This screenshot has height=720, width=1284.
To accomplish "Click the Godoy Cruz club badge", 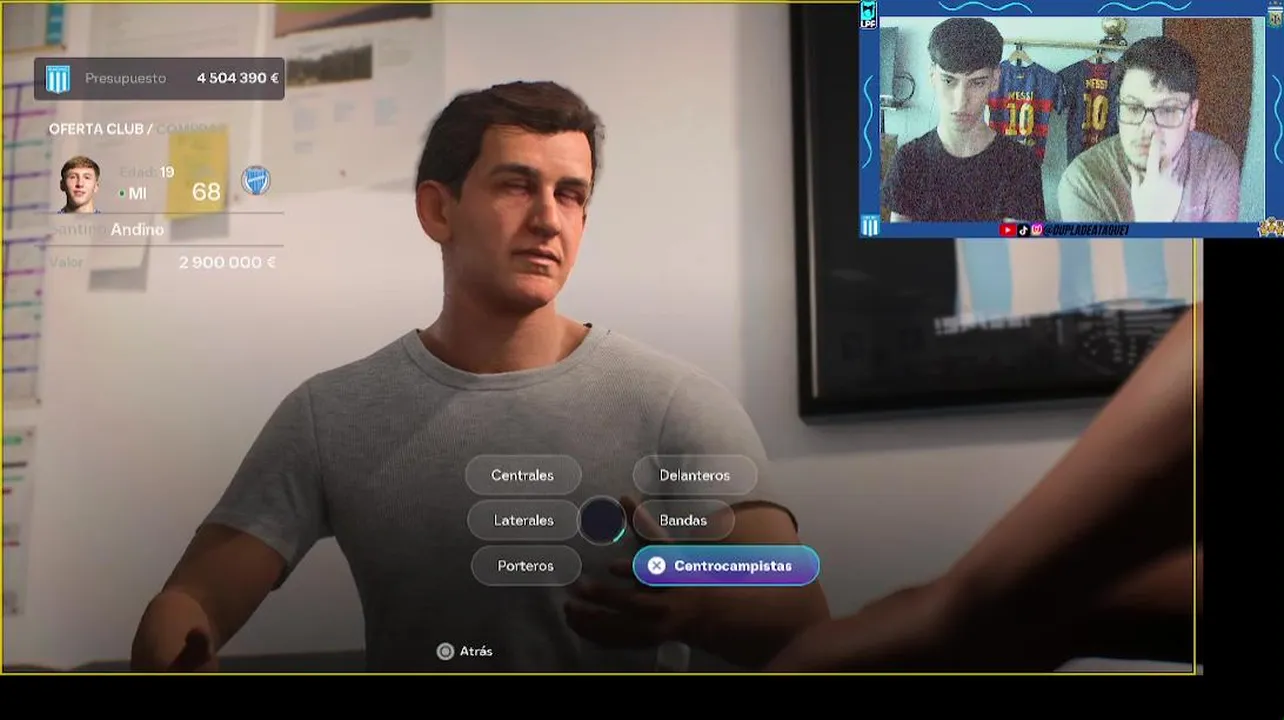I will tap(256, 181).
